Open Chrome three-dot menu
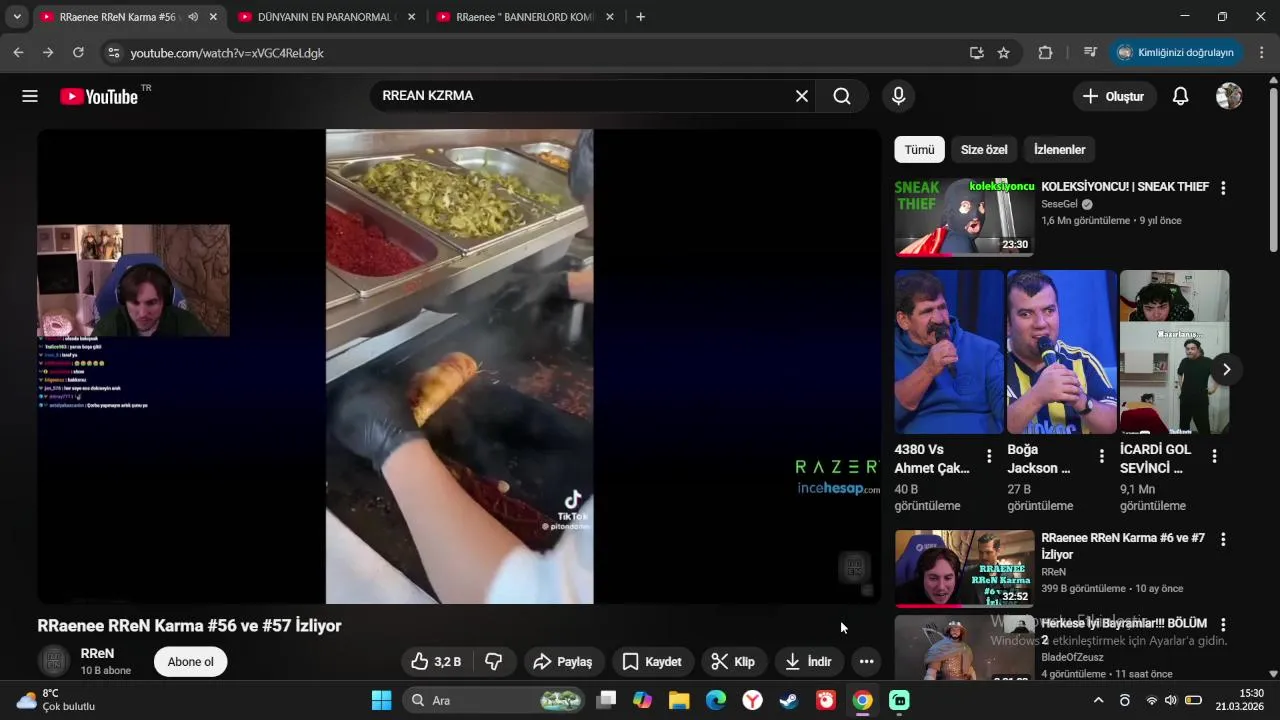 [1262, 53]
